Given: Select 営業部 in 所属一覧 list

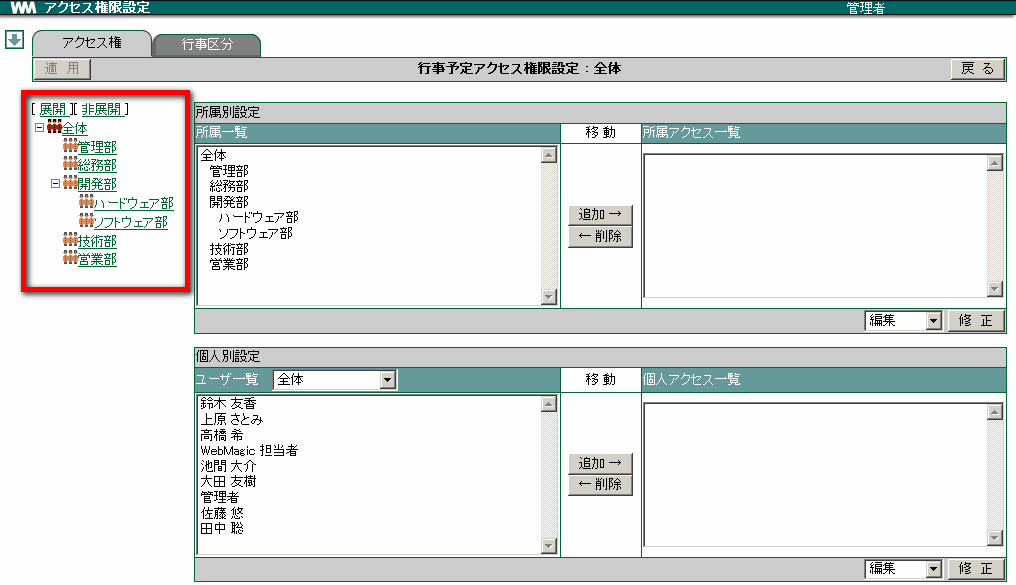Looking at the screenshot, I should coord(229,264).
